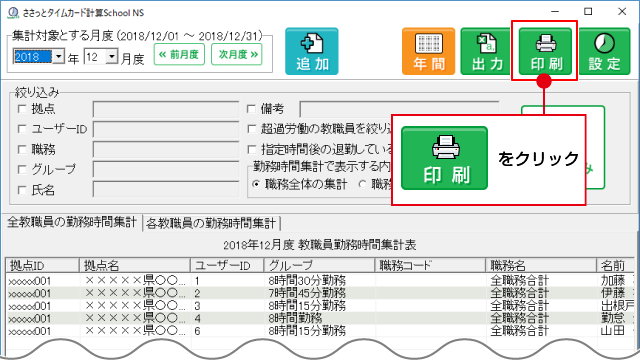This screenshot has height=364, width=640.
Task: Open the month 12 dropdown
Action: pos(111,56)
